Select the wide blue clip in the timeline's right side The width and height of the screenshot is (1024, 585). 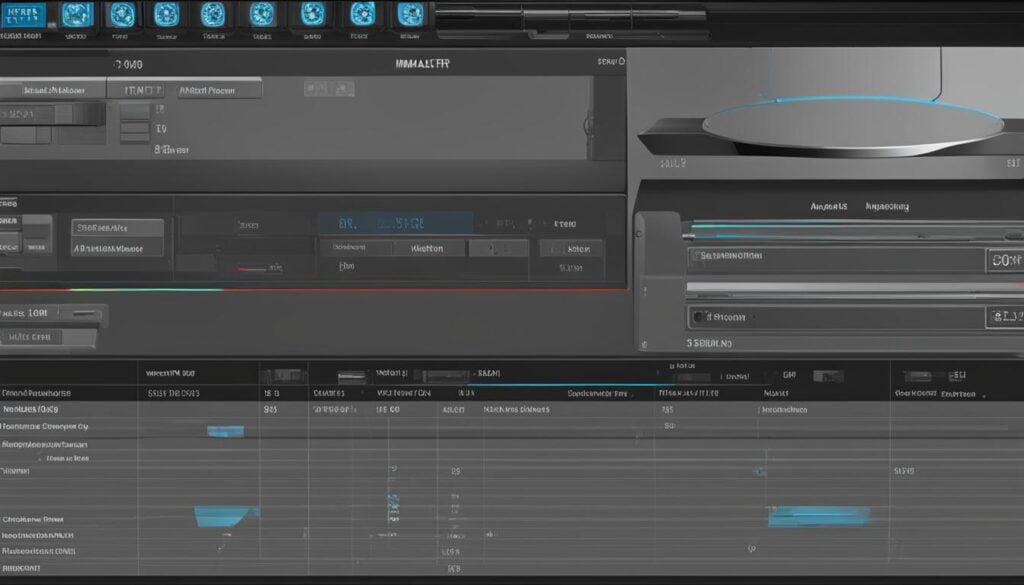[x=817, y=516]
